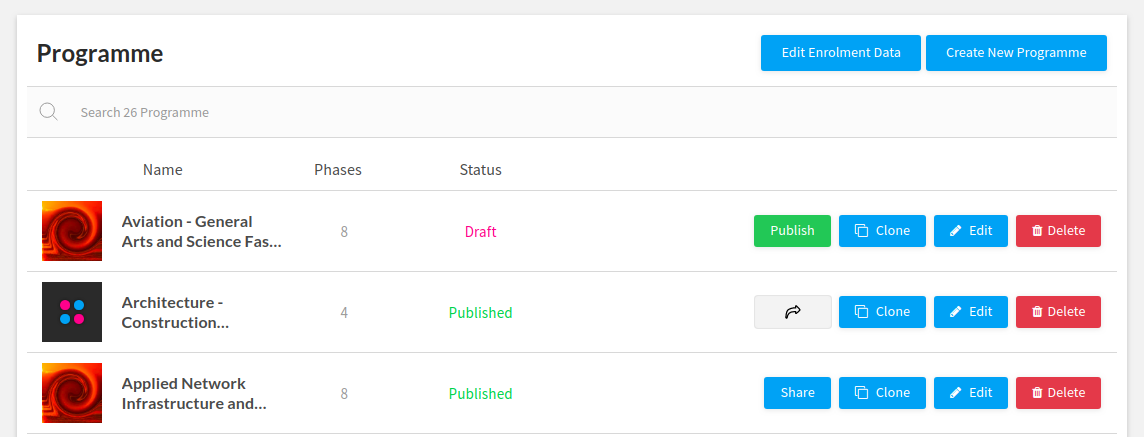Open the Architecture programme four-dot thumbnail
1144x437 pixels.
point(72,312)
